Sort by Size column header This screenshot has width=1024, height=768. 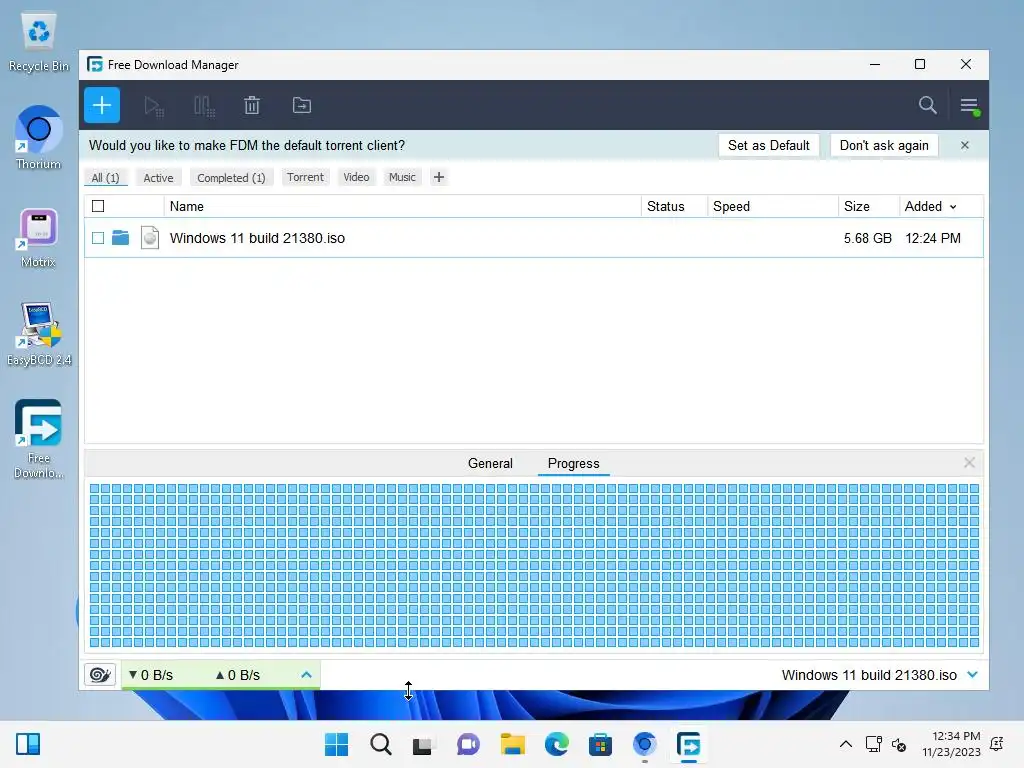pyautogui.click(x=857, y=206)
